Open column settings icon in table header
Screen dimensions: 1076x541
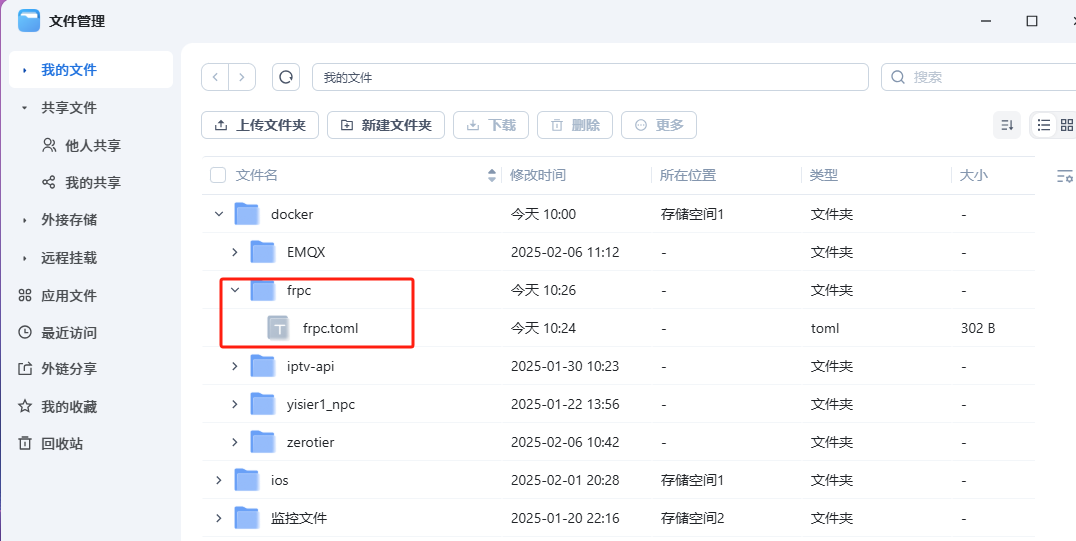tap(1064, 176)
